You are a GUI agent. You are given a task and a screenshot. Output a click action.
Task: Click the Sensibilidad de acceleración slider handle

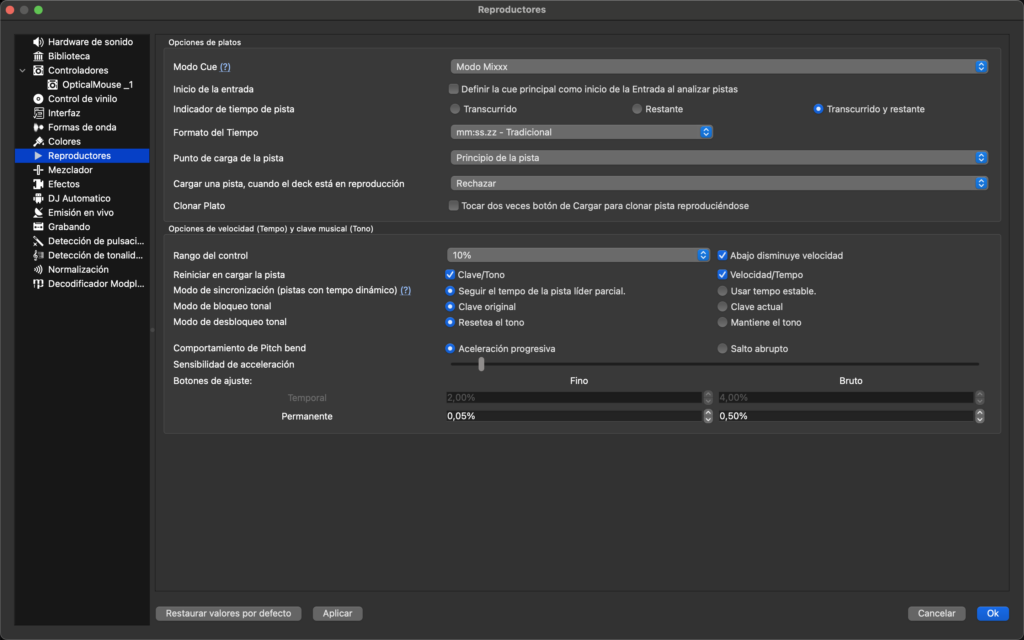[x=481, y=364]
